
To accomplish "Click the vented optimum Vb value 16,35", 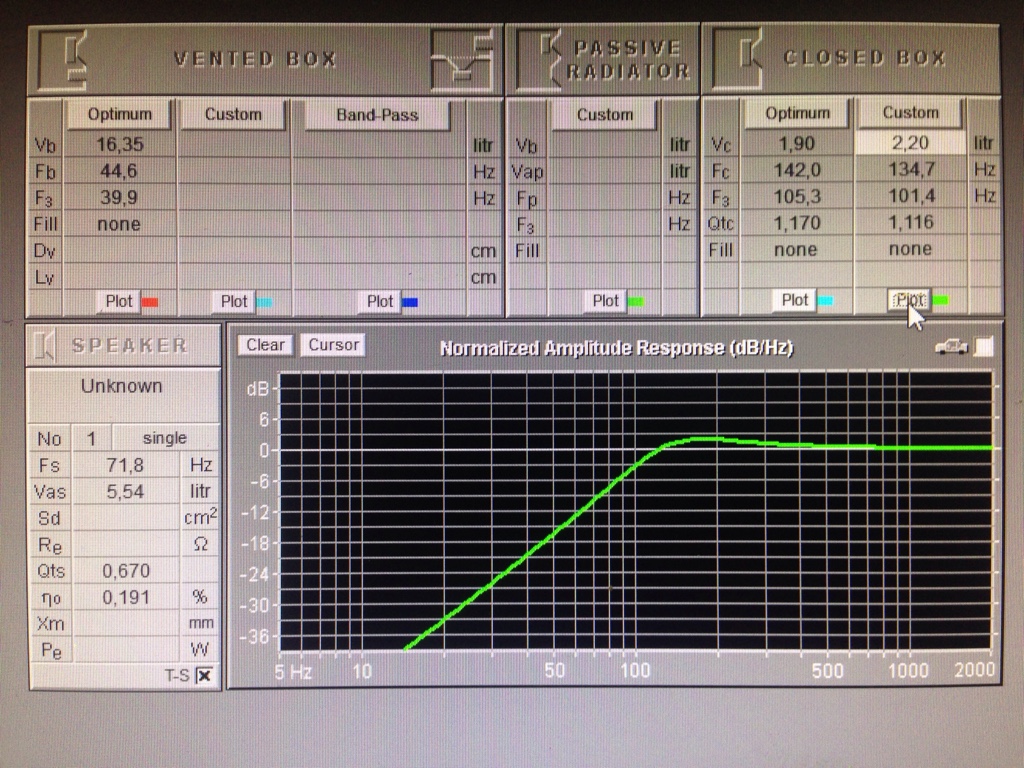I will (120, 144).
